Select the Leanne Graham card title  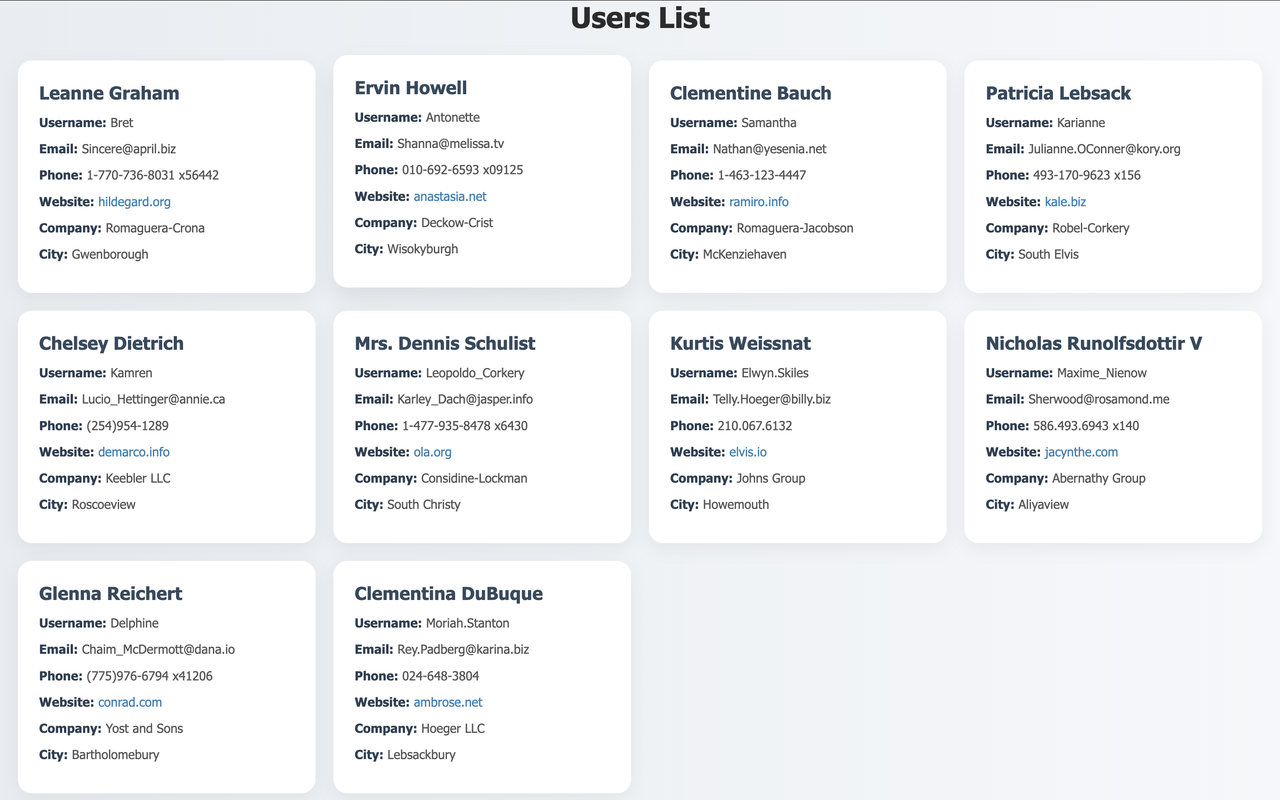pos(109,93)
